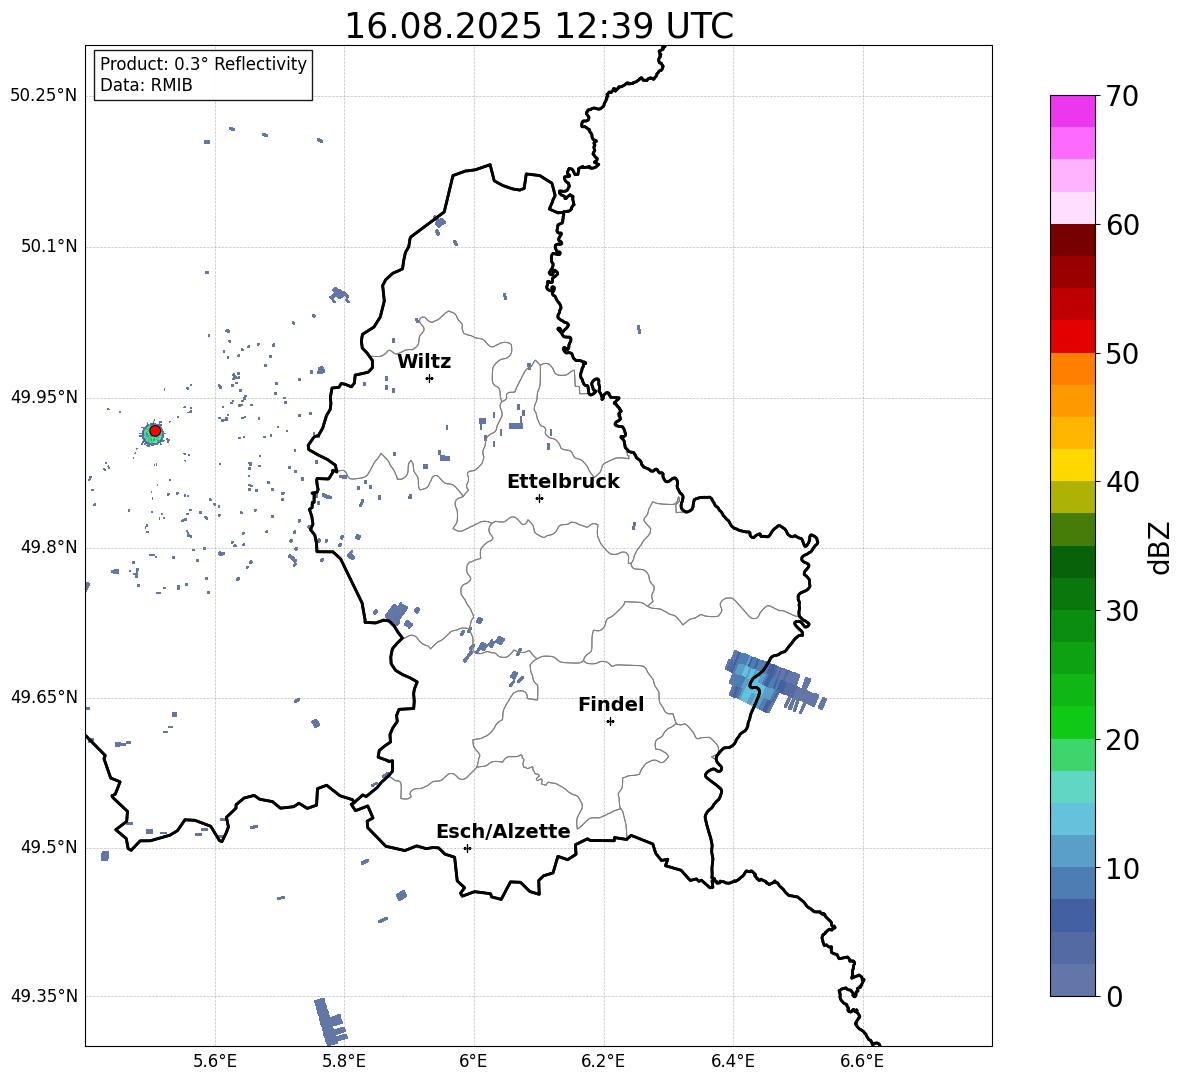
Task: Click the 6.4°E longitude label
Action: pyautogui.click(x=732, y=1061)
